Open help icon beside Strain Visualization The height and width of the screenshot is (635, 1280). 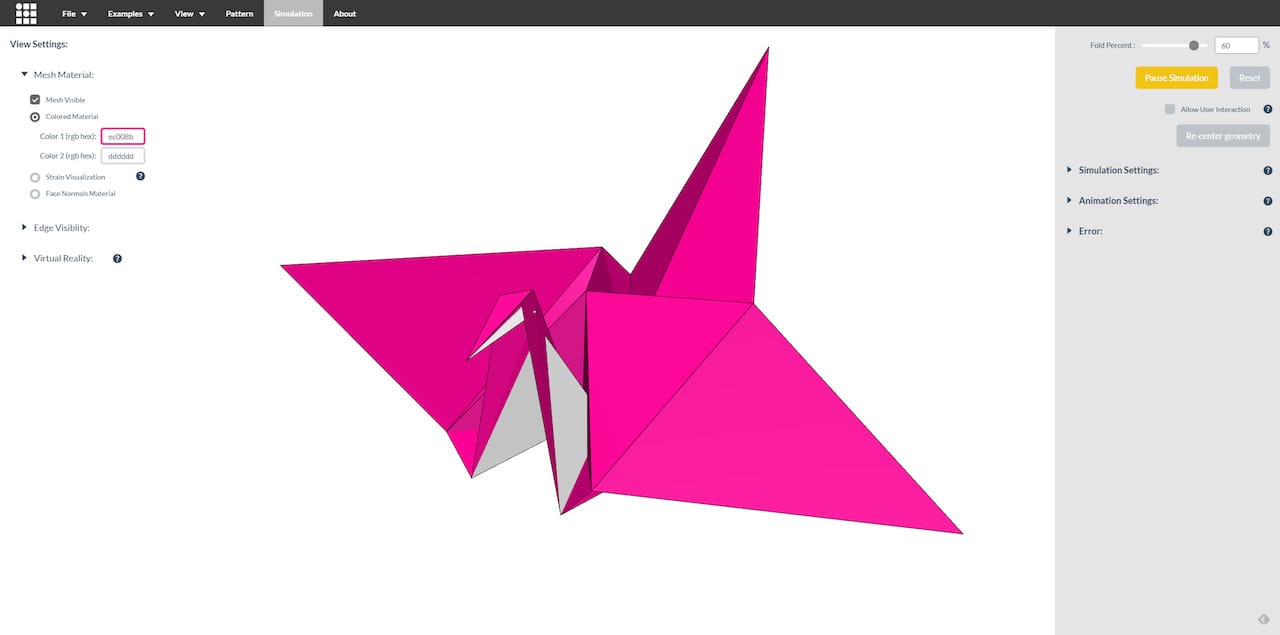[140, 176]
